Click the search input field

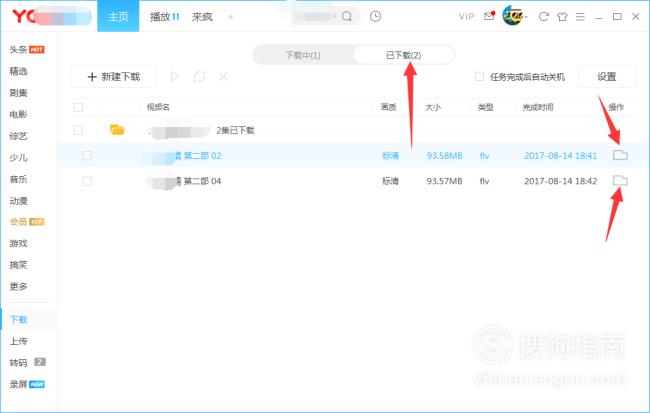point(315,16)
